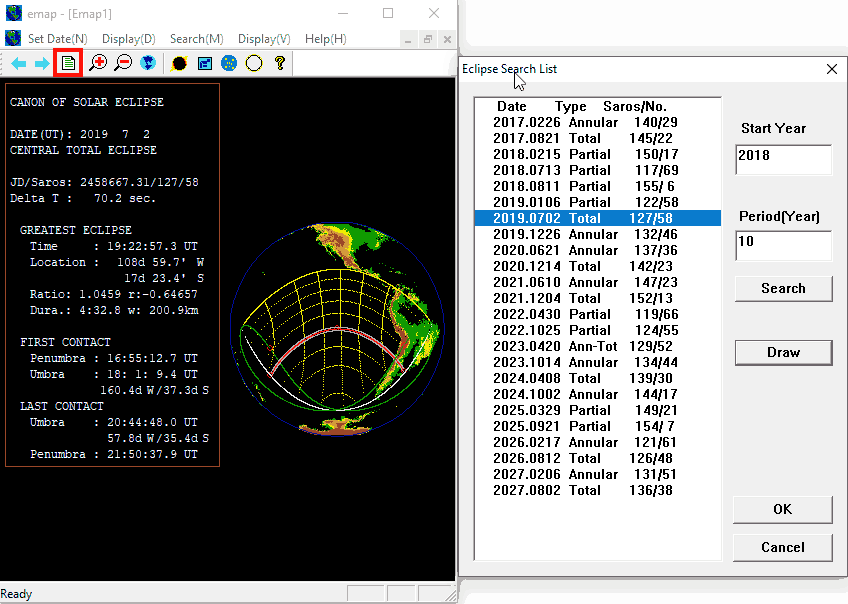Click the document icon left of Set Date
848x604 pixels.
coord(13,38)
